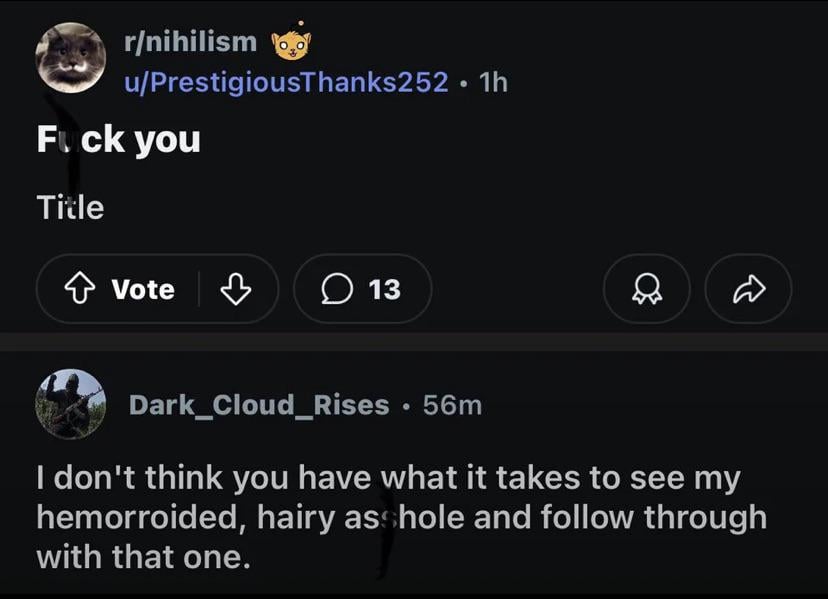Open Dark_Cloud_Rises profile avatar
Screen dimensions: 828x599
tap(70, 404)
